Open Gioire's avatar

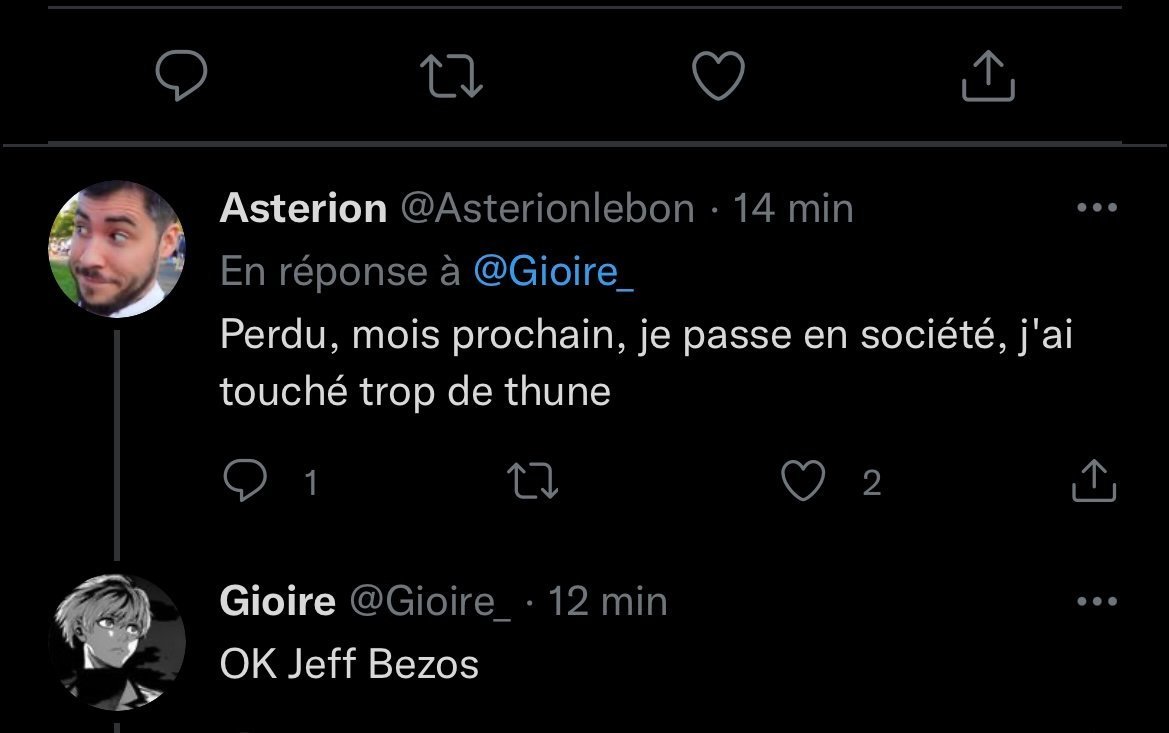tap(116, 643)
